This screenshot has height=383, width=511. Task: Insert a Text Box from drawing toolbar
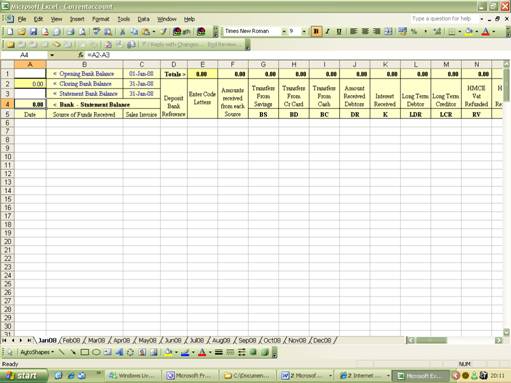tap(108, 352)
